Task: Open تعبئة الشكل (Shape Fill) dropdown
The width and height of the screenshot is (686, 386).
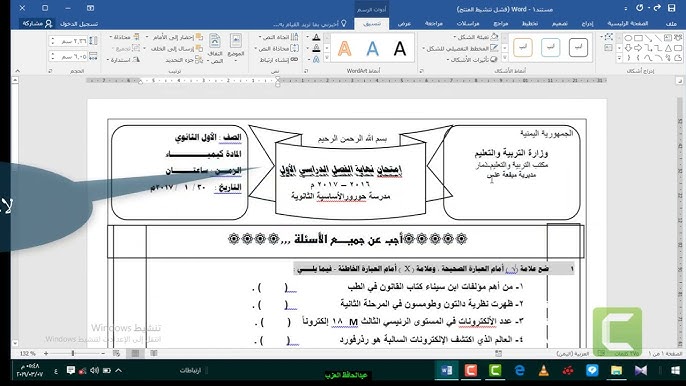Action: coord(476,37)
